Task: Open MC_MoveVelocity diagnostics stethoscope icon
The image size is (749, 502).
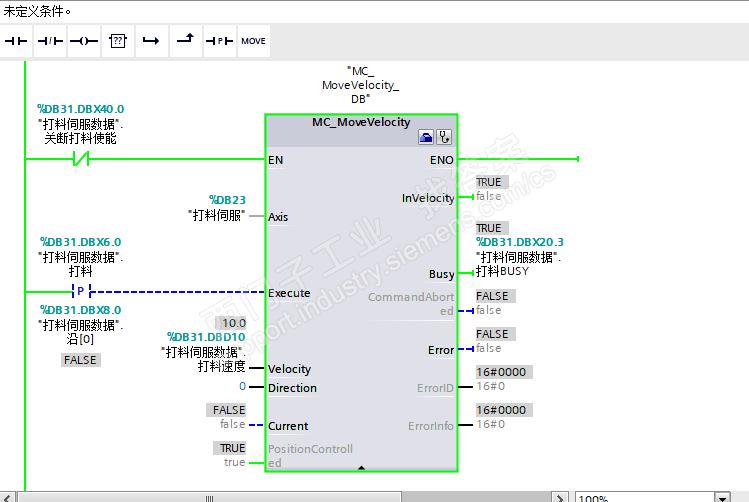Action: 444,138
